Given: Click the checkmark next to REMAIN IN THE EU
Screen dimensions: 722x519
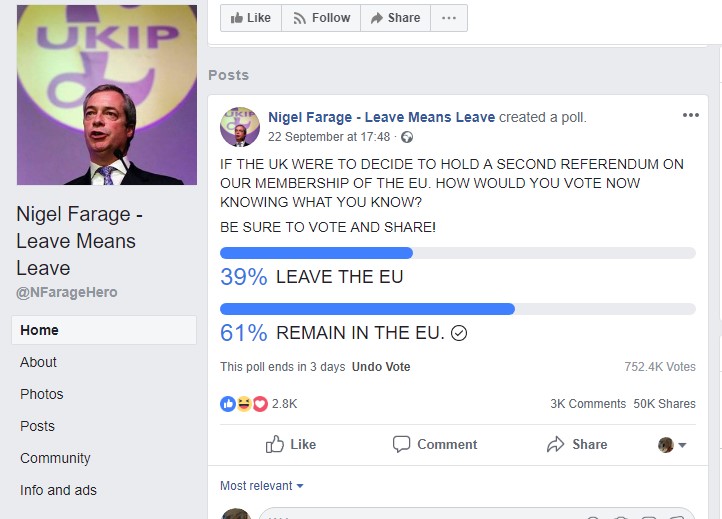Looking at the screenshot, I should [x=459, y=333].
